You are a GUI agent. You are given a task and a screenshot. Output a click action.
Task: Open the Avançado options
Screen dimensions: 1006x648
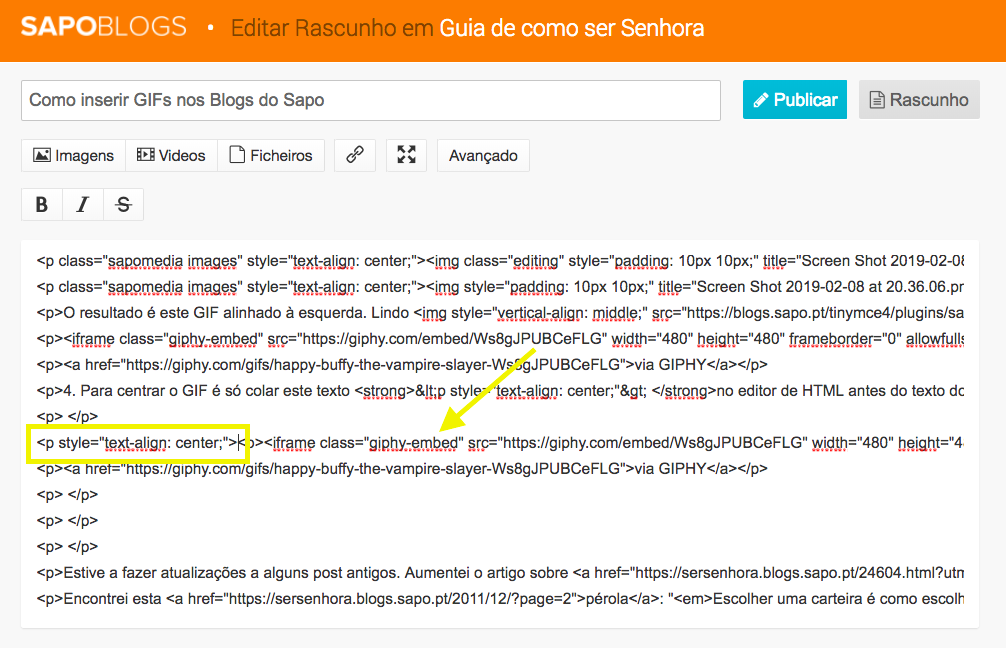click(483, 155)
